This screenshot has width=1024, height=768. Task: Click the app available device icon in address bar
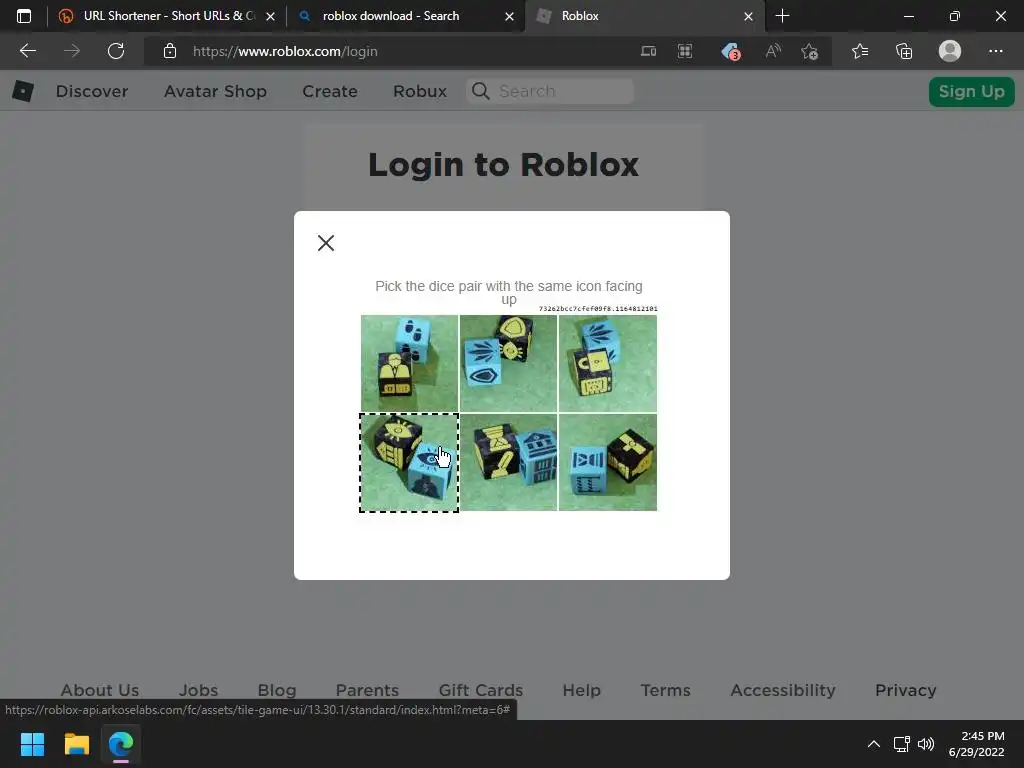[x=648, y=51]
